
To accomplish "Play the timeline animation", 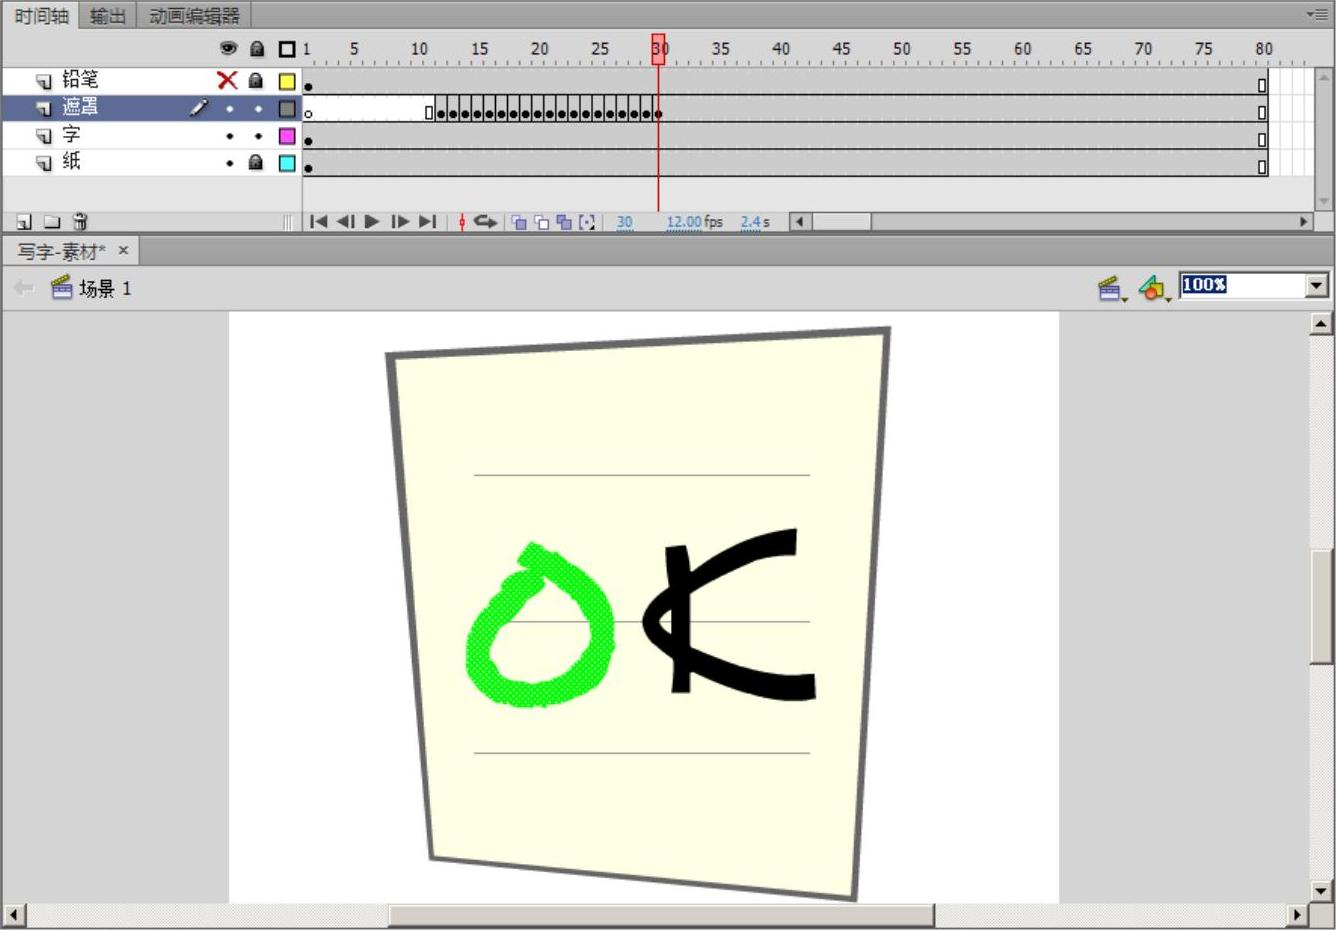I will coord(372,222).
